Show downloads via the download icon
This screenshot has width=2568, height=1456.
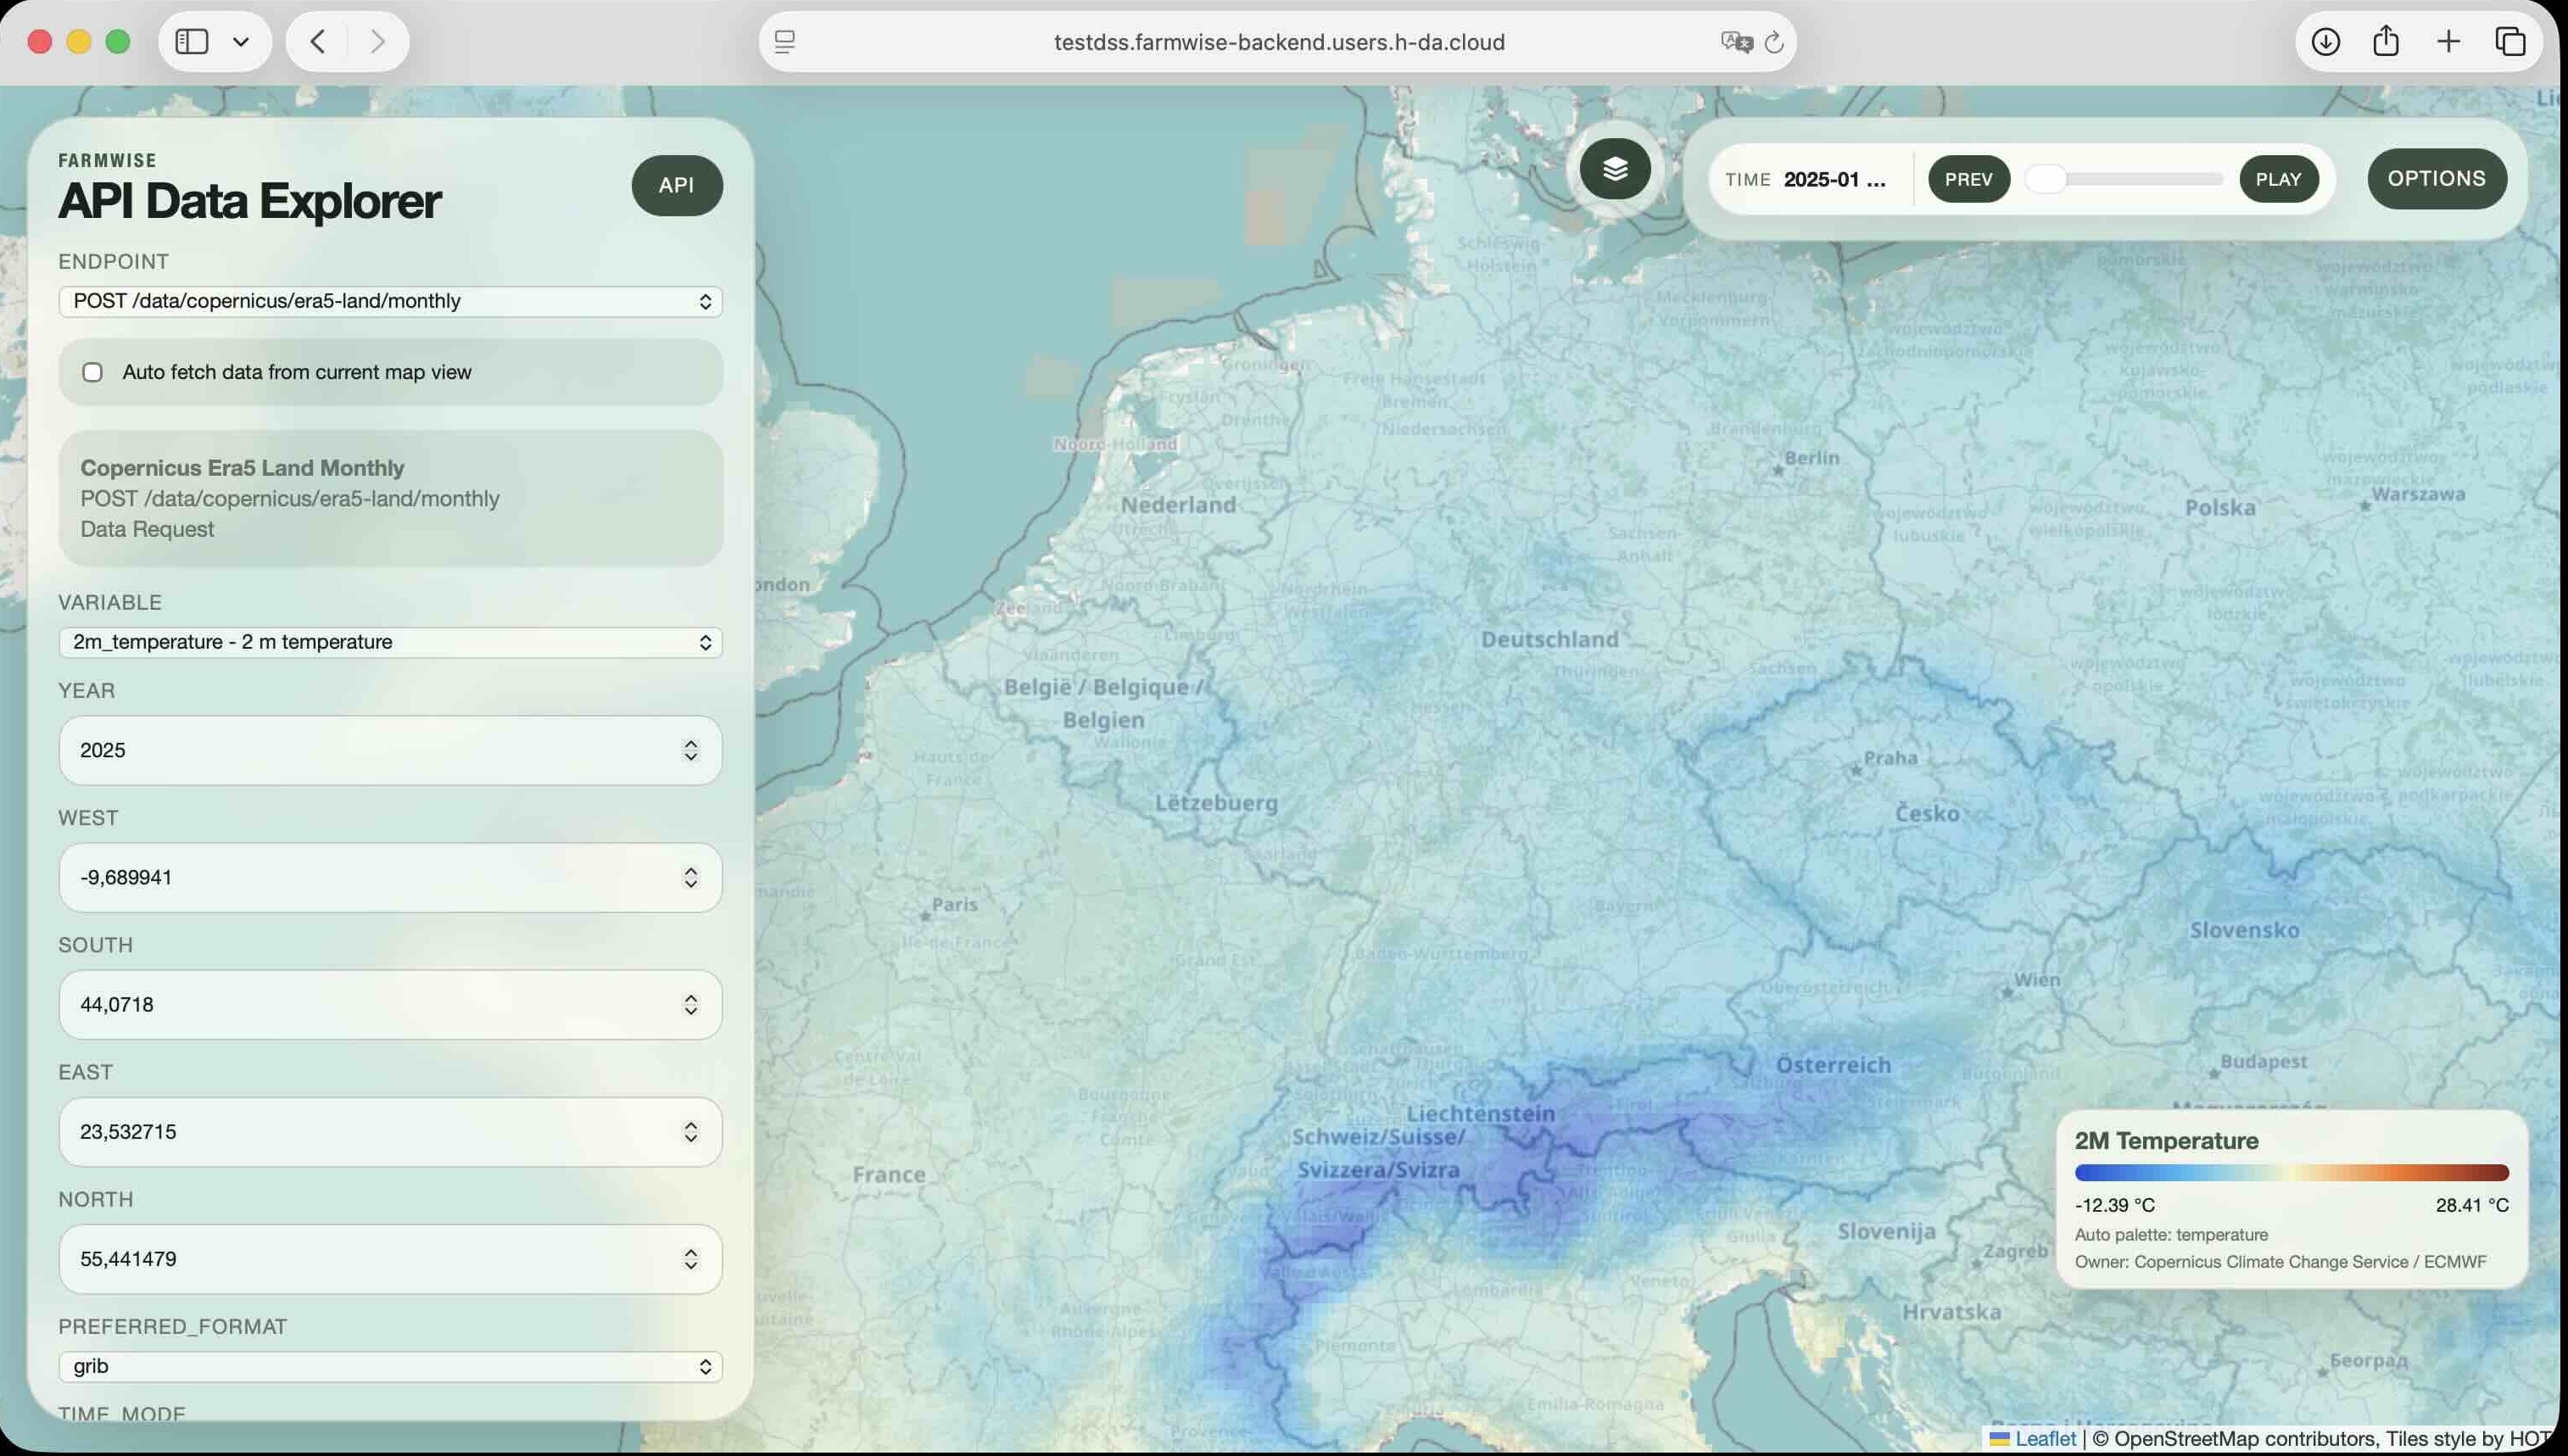coord(2325,41)
